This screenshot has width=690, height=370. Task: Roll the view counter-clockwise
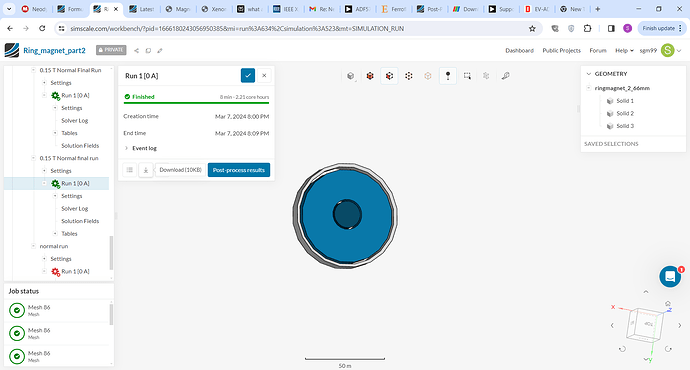point(622,349)
